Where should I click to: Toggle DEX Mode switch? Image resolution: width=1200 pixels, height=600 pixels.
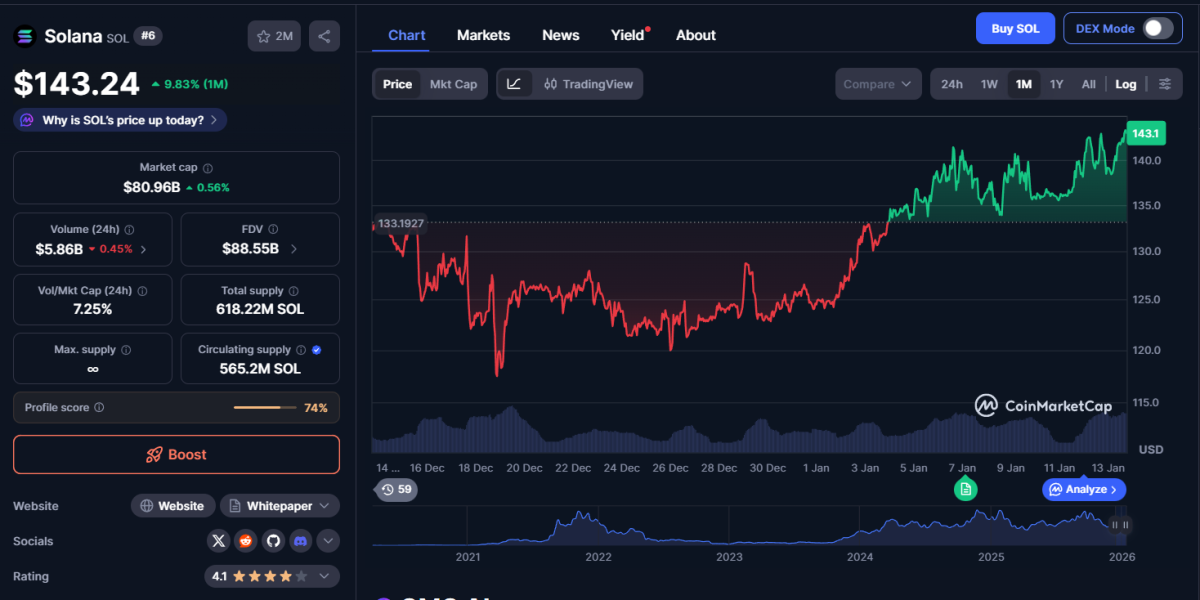[1157, 28]
